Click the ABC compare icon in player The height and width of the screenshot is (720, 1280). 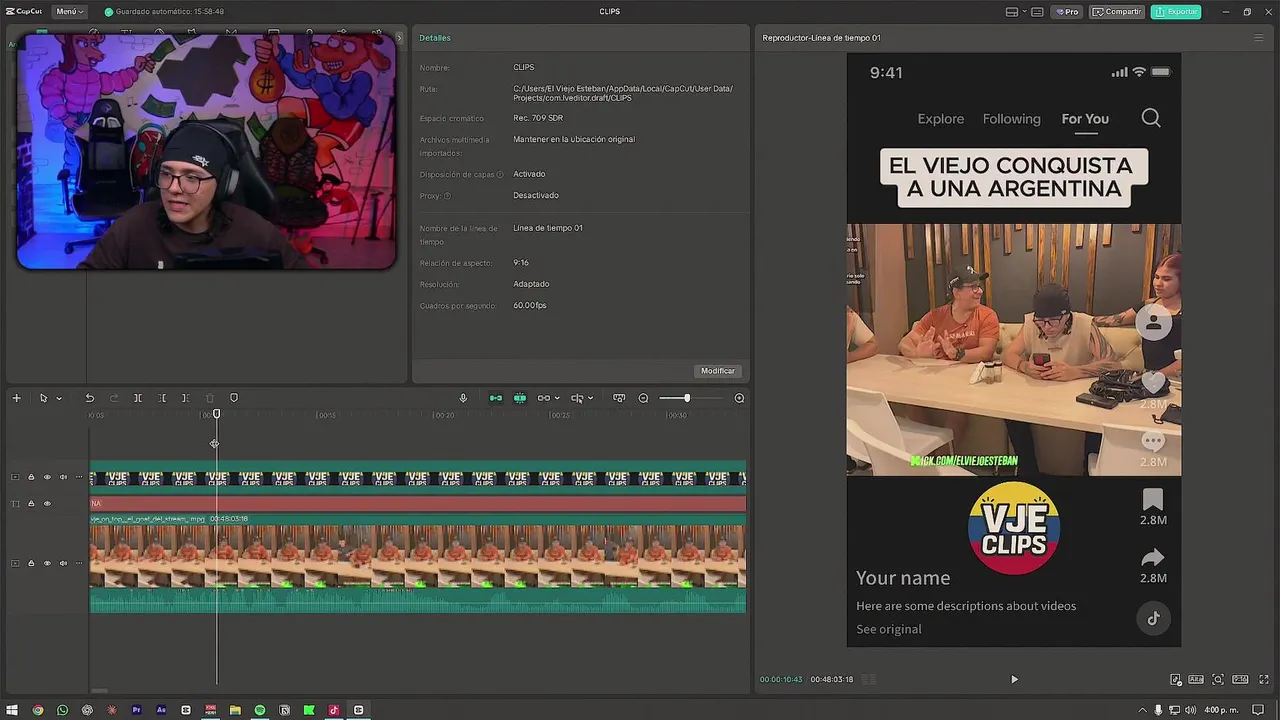coord(1196,679)
